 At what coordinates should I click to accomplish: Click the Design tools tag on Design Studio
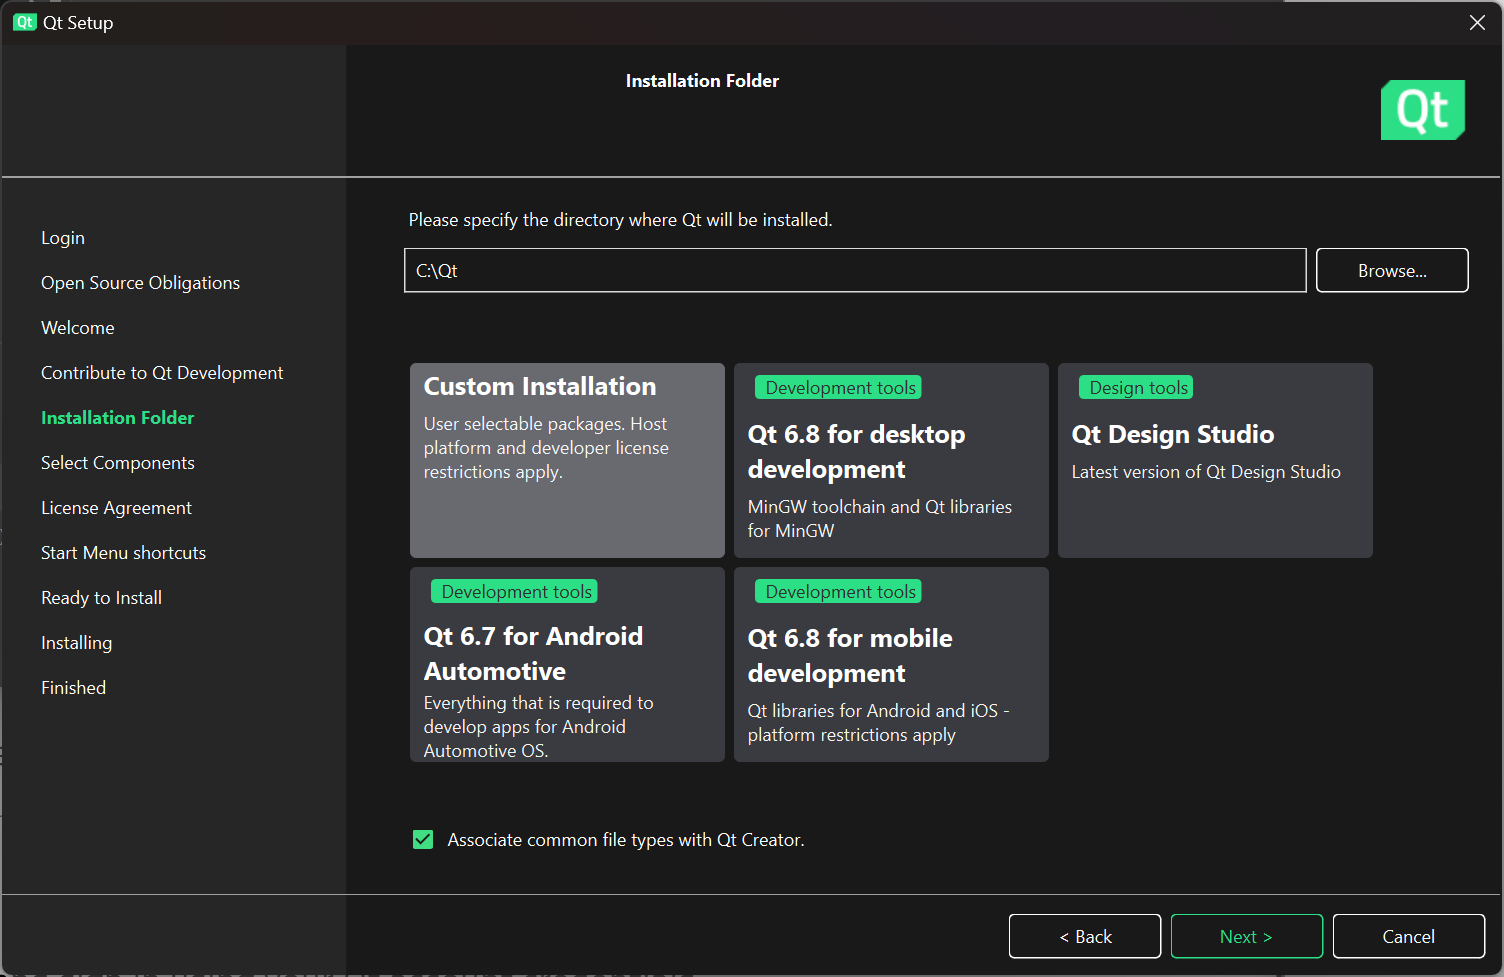click(1138, 387)
